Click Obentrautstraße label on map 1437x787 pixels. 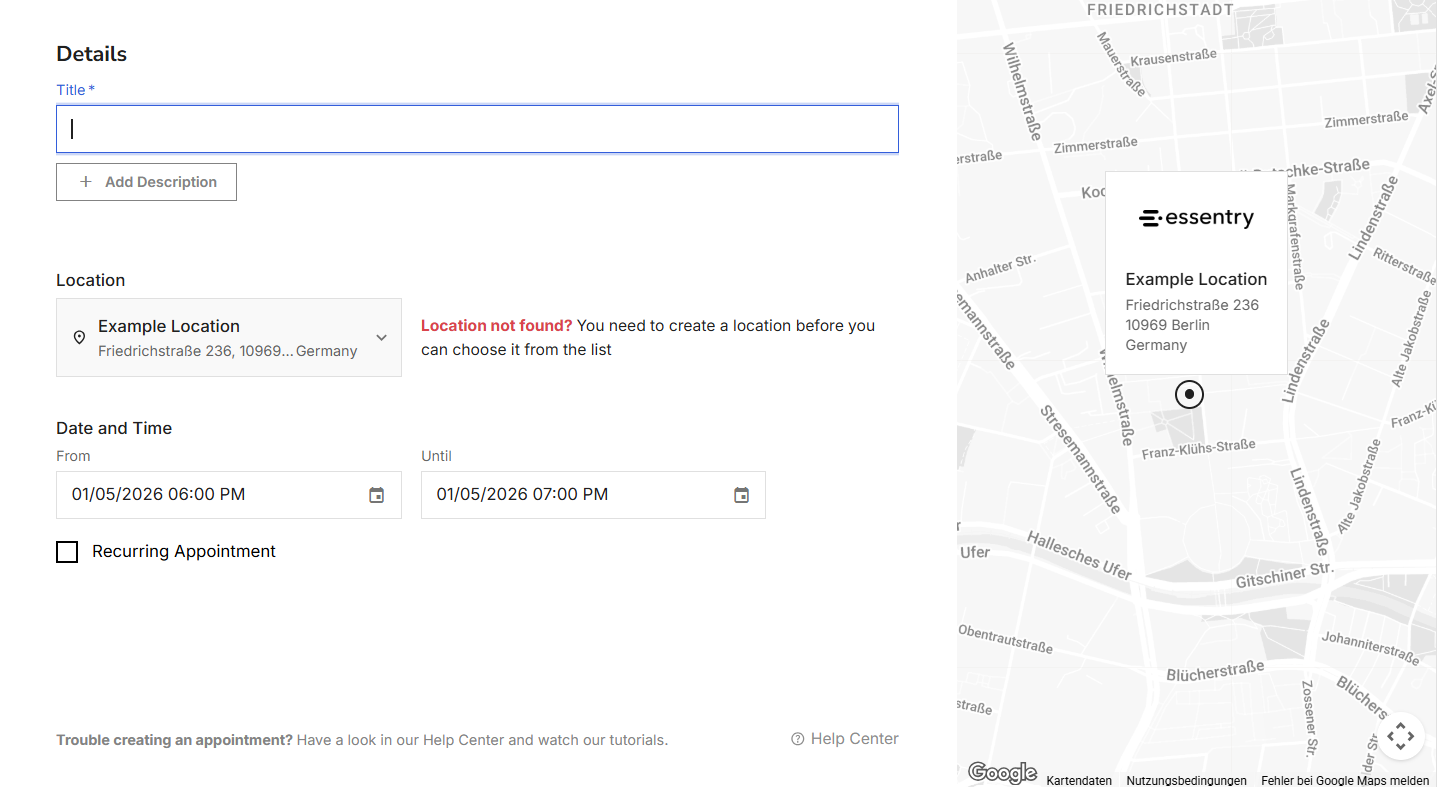[1005, 639]
